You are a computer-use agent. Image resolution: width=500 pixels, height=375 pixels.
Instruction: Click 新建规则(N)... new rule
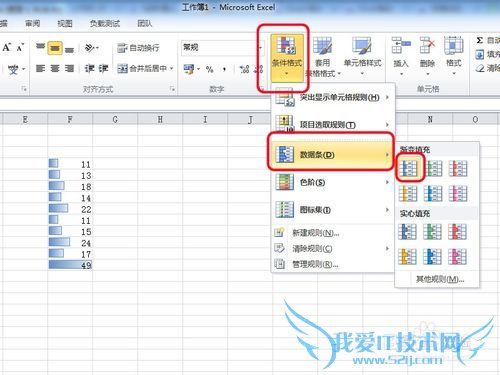332,233
